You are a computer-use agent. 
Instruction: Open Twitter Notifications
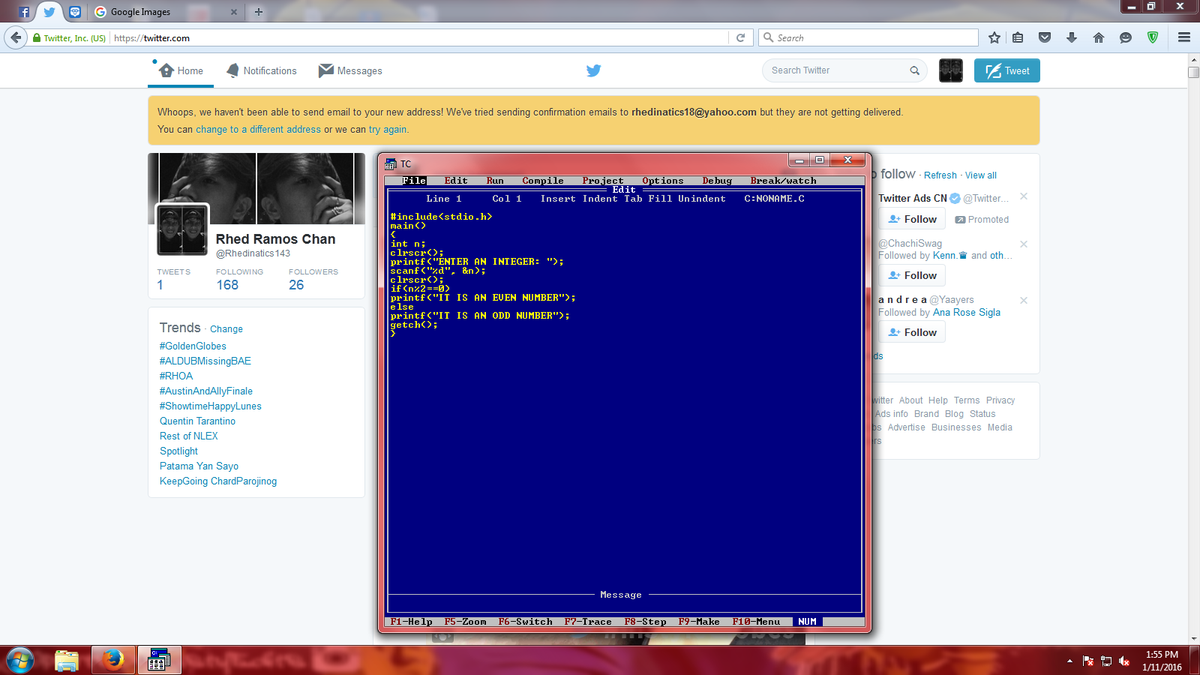[262, 71]
